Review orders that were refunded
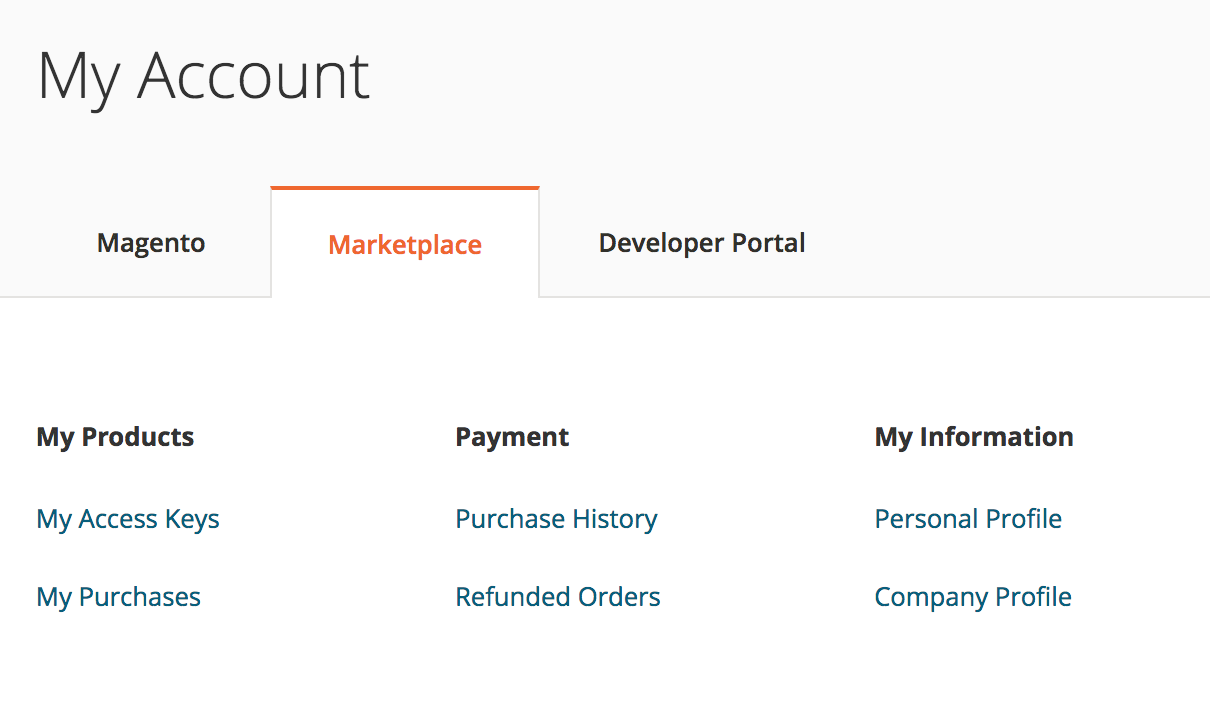Viewport: 1210px width, 706px height. (x=557, y=596)
